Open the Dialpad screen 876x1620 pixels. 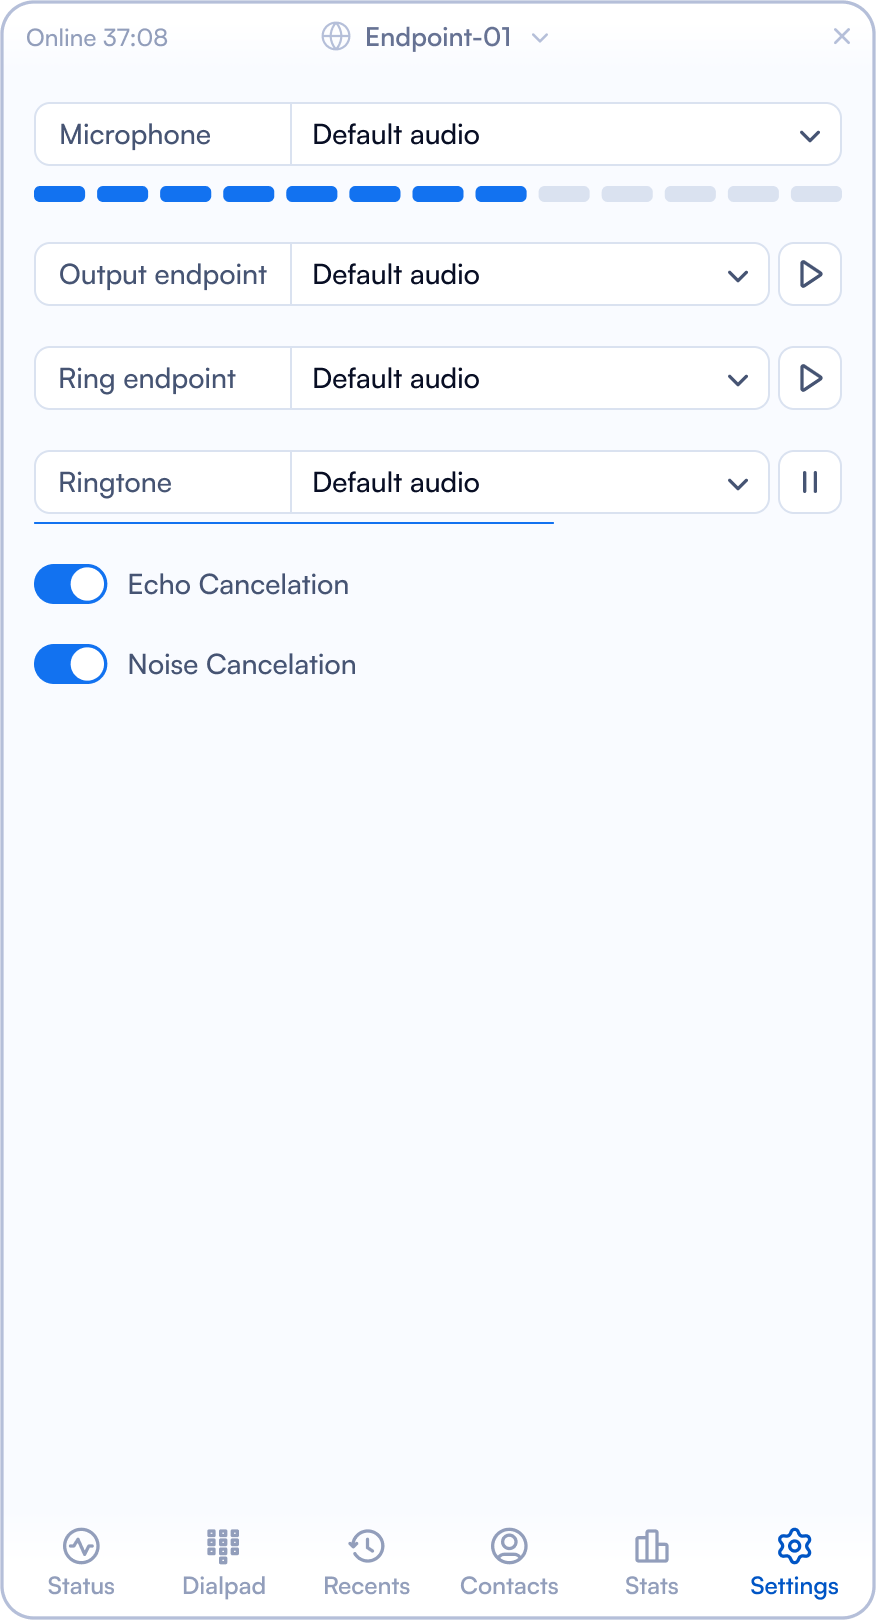tap(223, 1560)
